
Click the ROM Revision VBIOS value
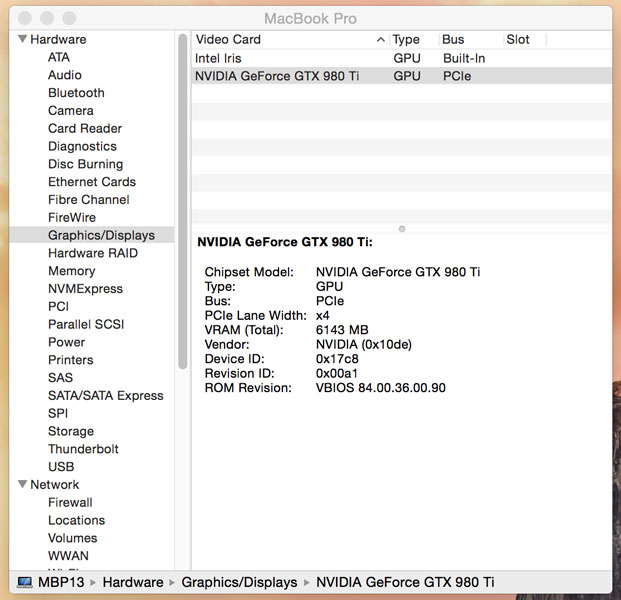381,388
